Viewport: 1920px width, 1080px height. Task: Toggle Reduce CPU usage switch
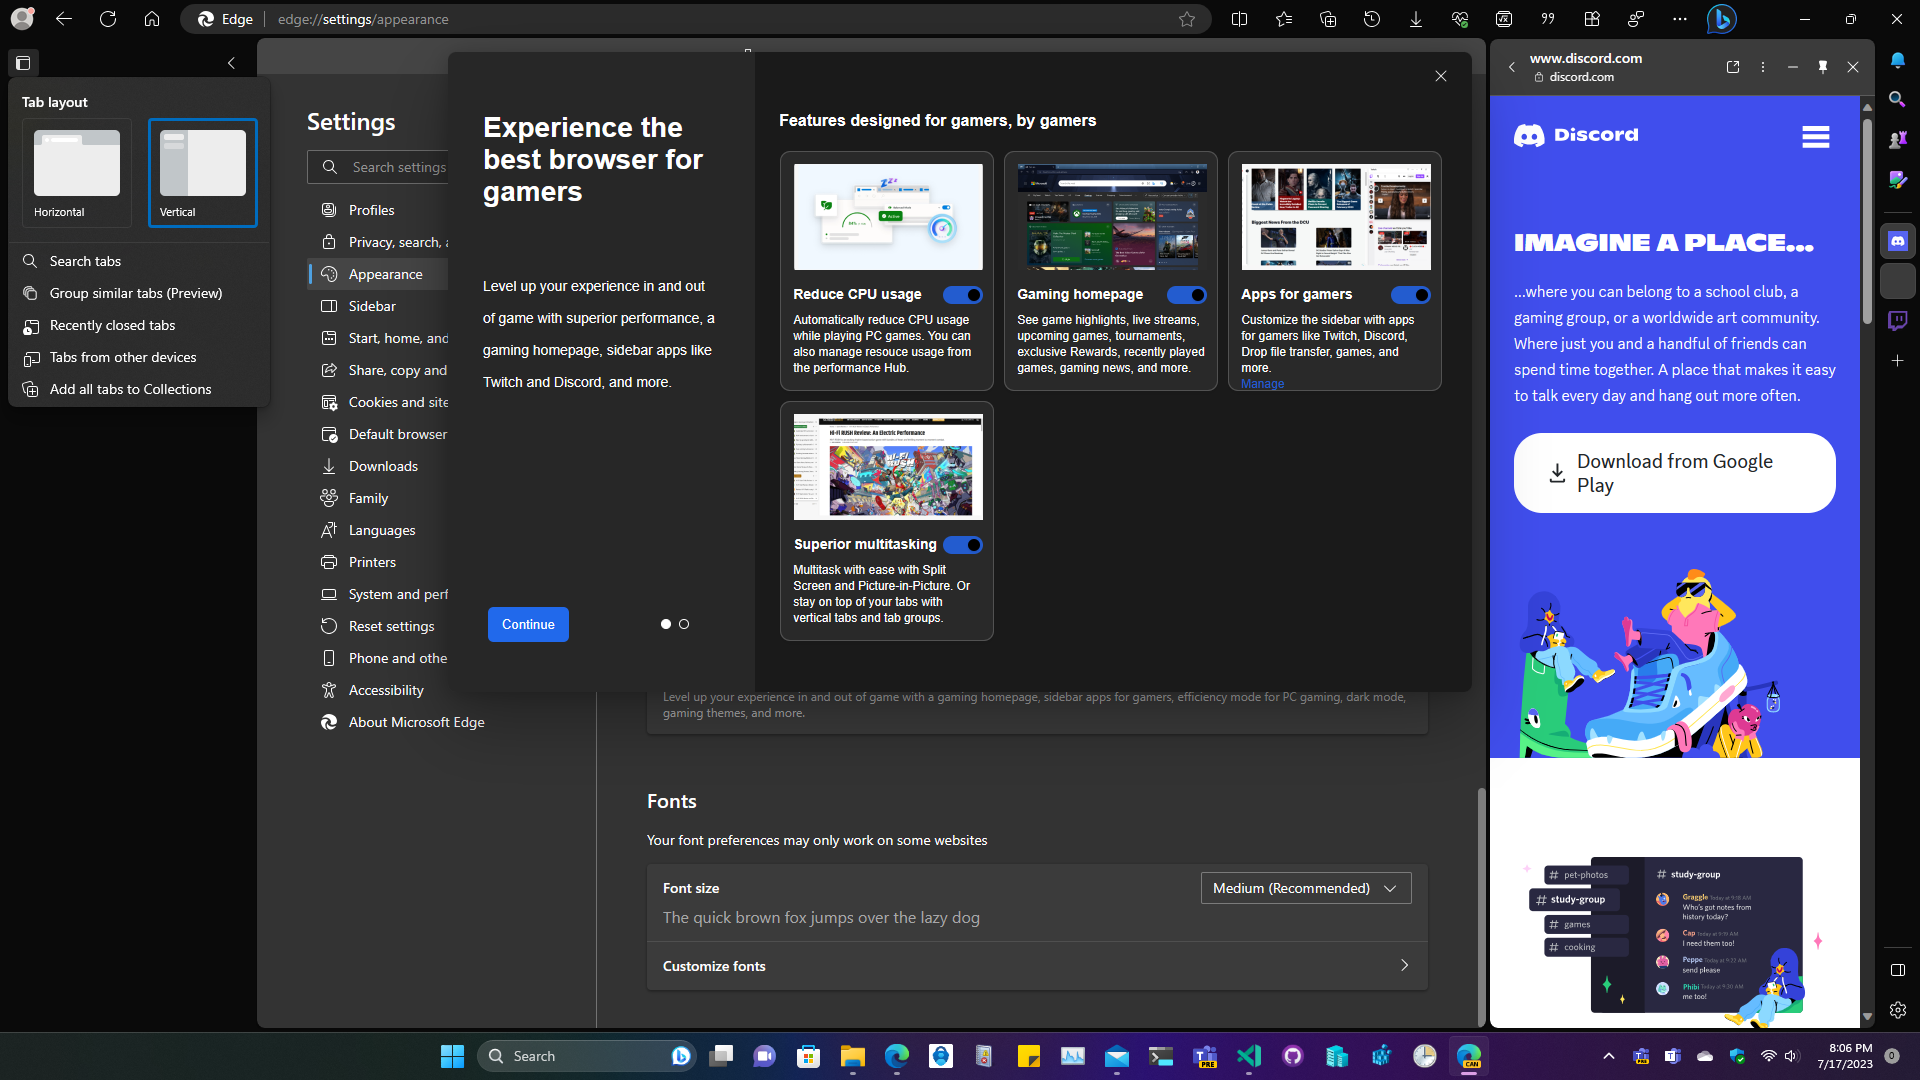point(962,295)
